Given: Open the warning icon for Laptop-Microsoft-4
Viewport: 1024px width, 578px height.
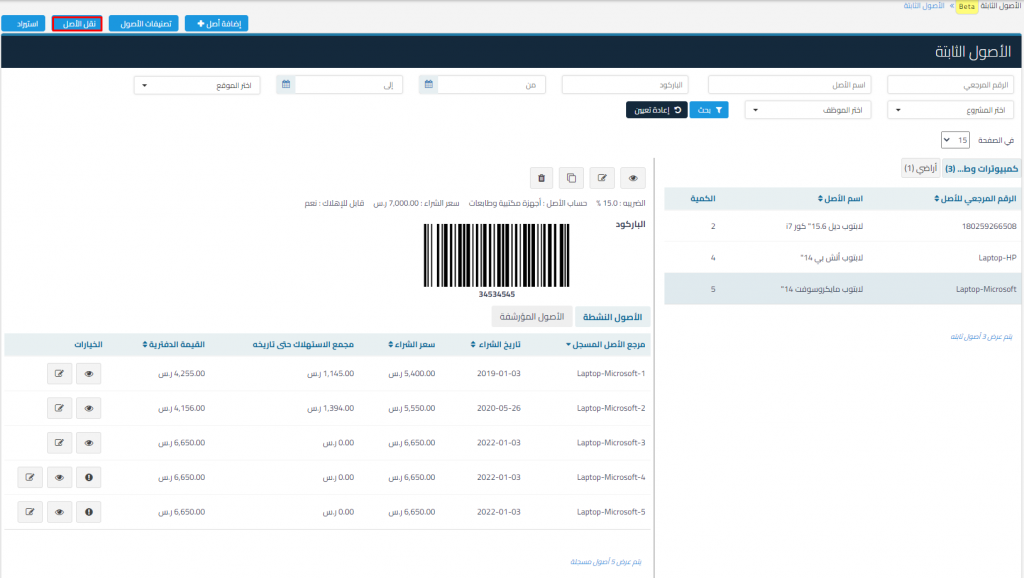Looking at the screenshot, I should click(89, 477).
